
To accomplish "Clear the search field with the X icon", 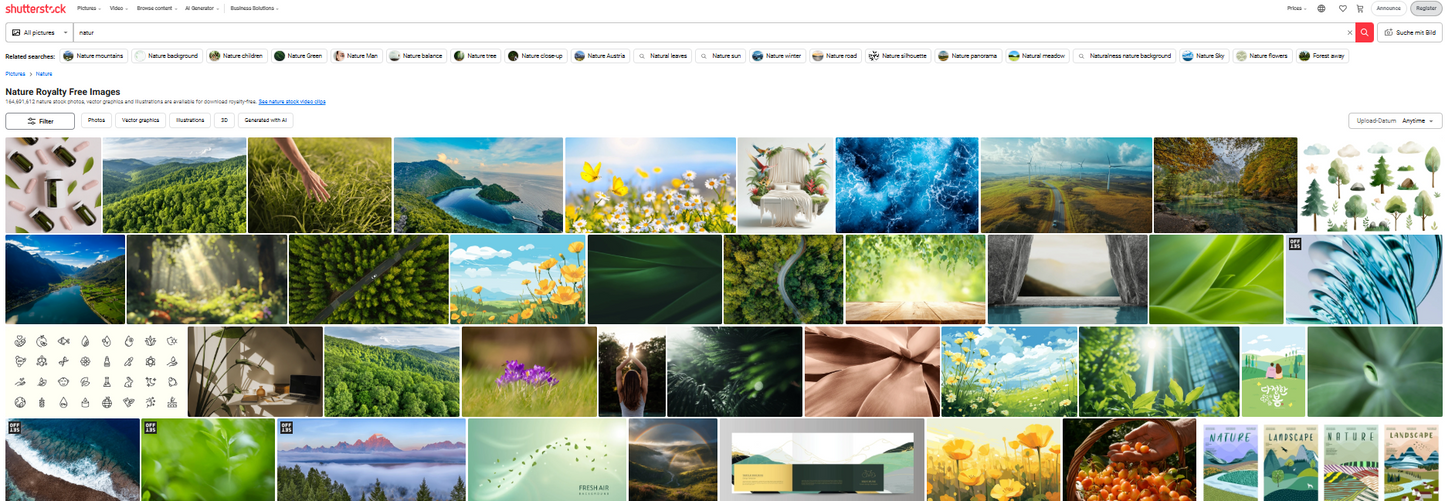I will (1349, 32).
